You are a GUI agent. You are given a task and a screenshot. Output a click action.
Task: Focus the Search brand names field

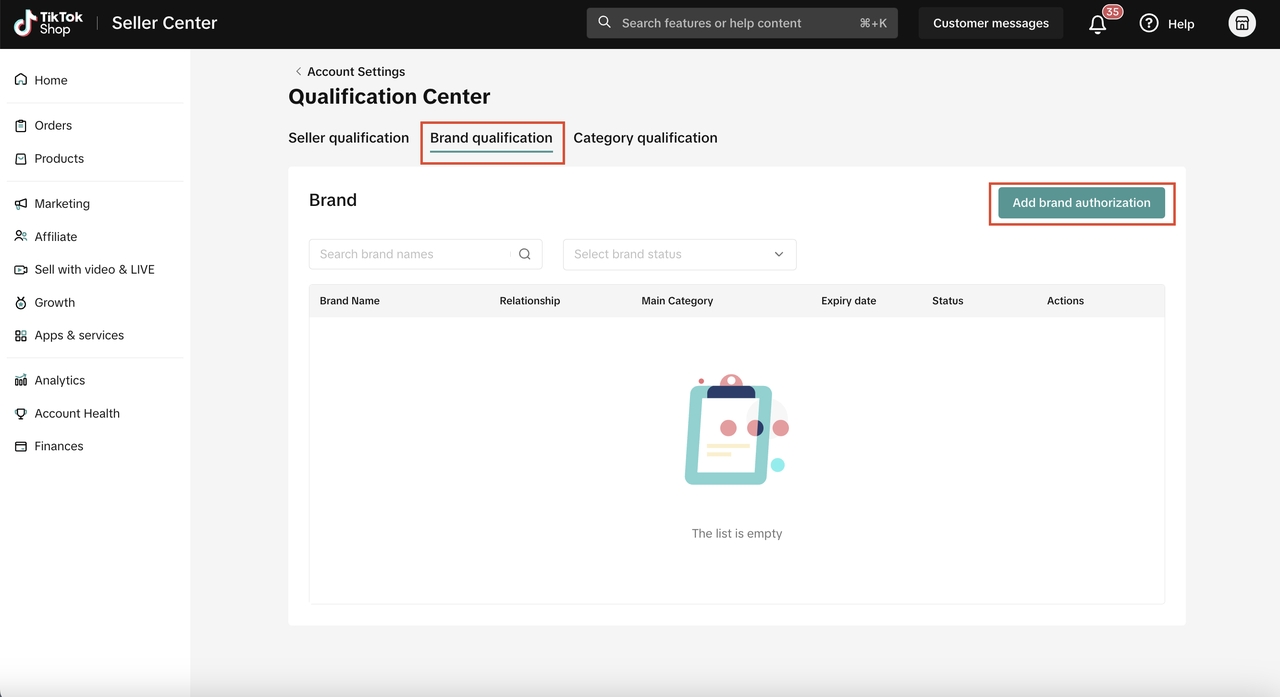pyautogui.click(x=412, y=254)
